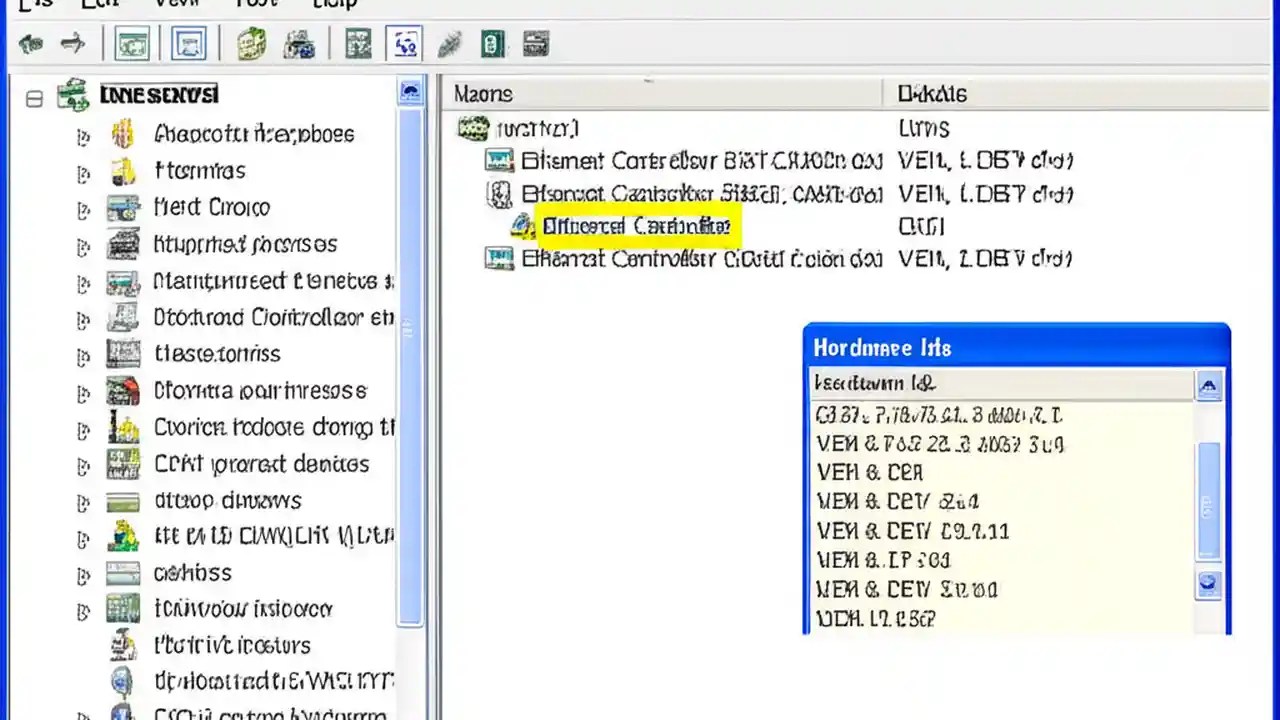Click the Update Driver toolbar icon
The height and width of the screenshot is (720, 1280).
[x=250, y=42]
